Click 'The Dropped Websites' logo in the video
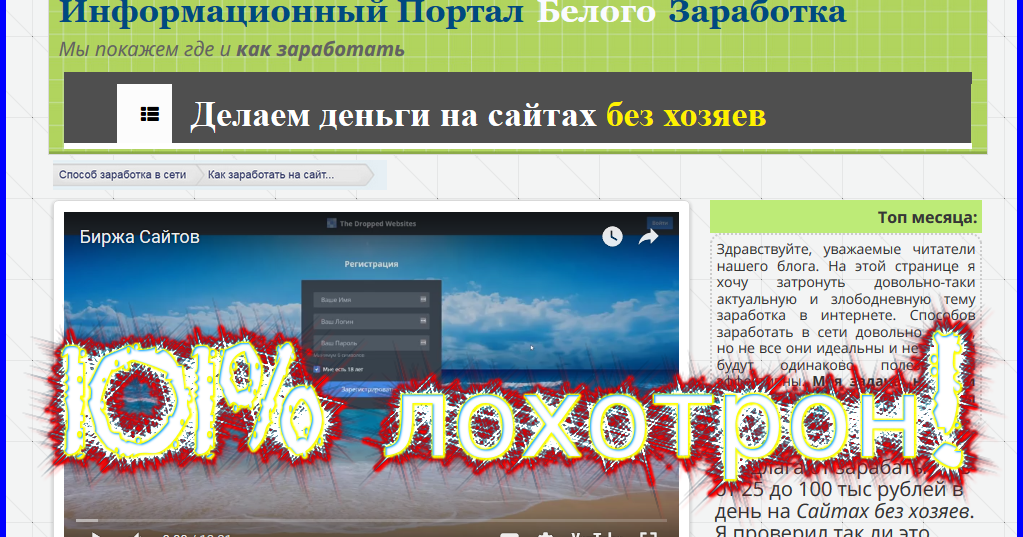Screen dimensions: 1023x537 (x=371, y=223)
